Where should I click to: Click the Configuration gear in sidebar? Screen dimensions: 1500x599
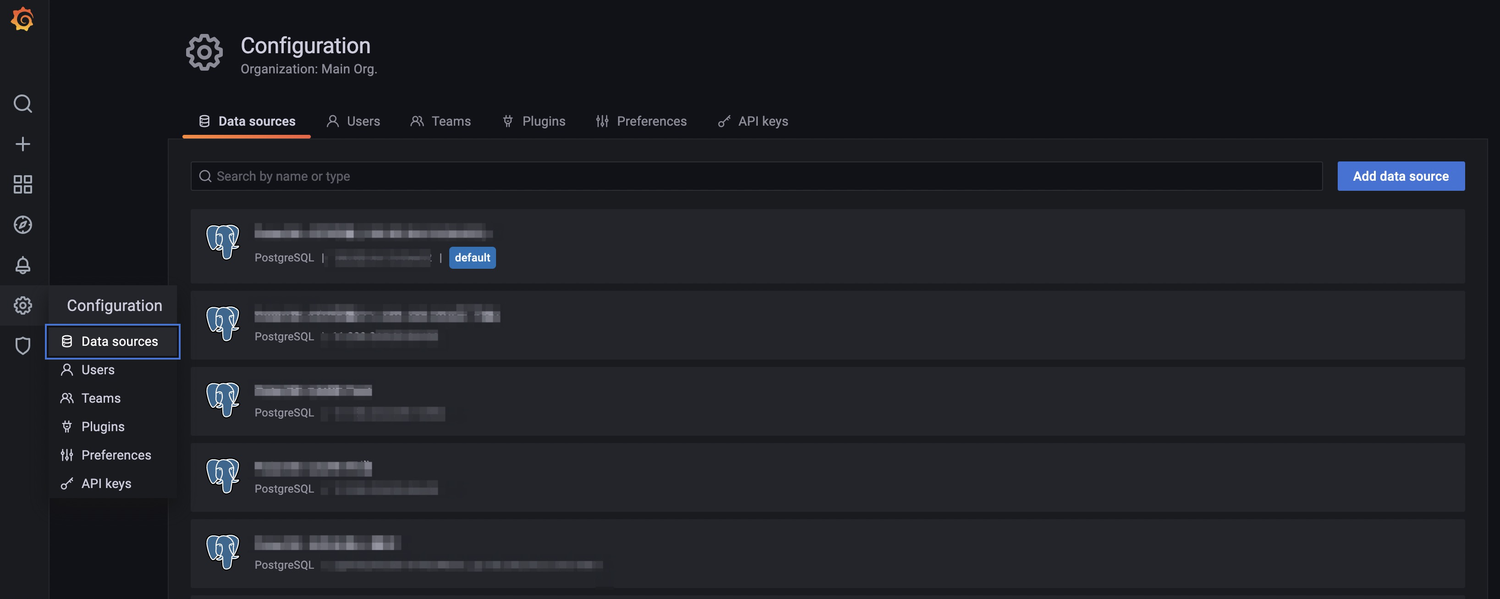pos(22,306)
